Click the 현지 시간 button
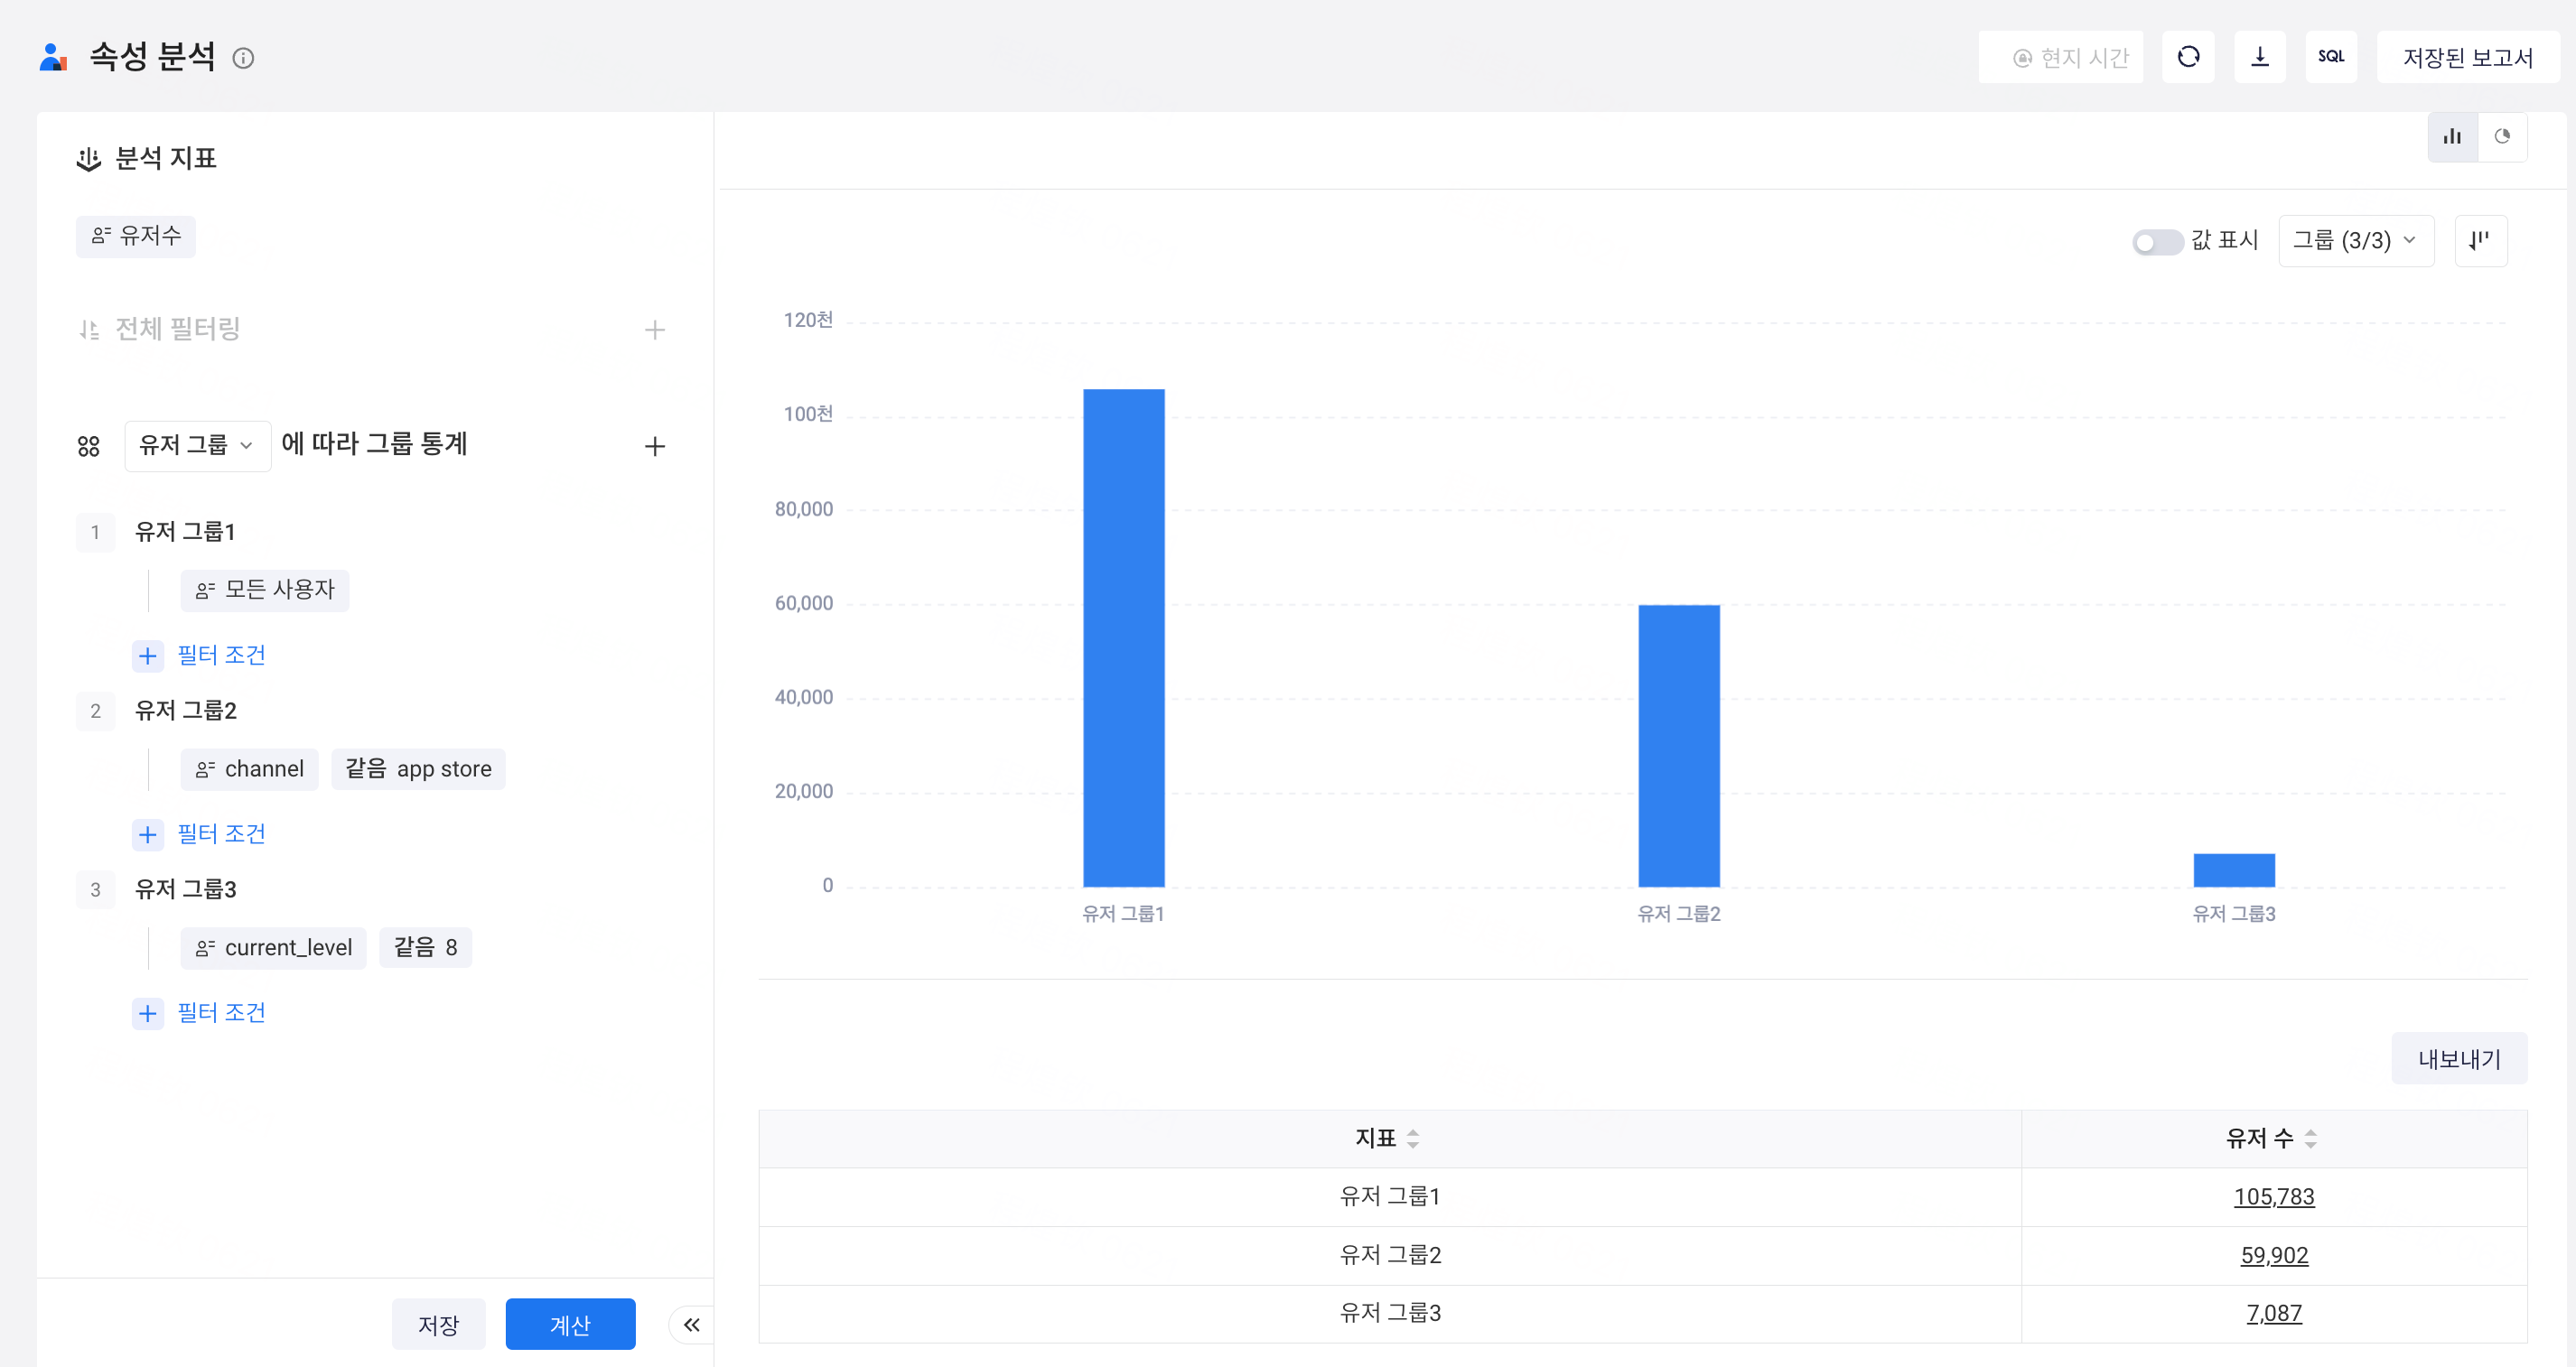This screenshot has width=2576, height=1367. click(2060, 57)
